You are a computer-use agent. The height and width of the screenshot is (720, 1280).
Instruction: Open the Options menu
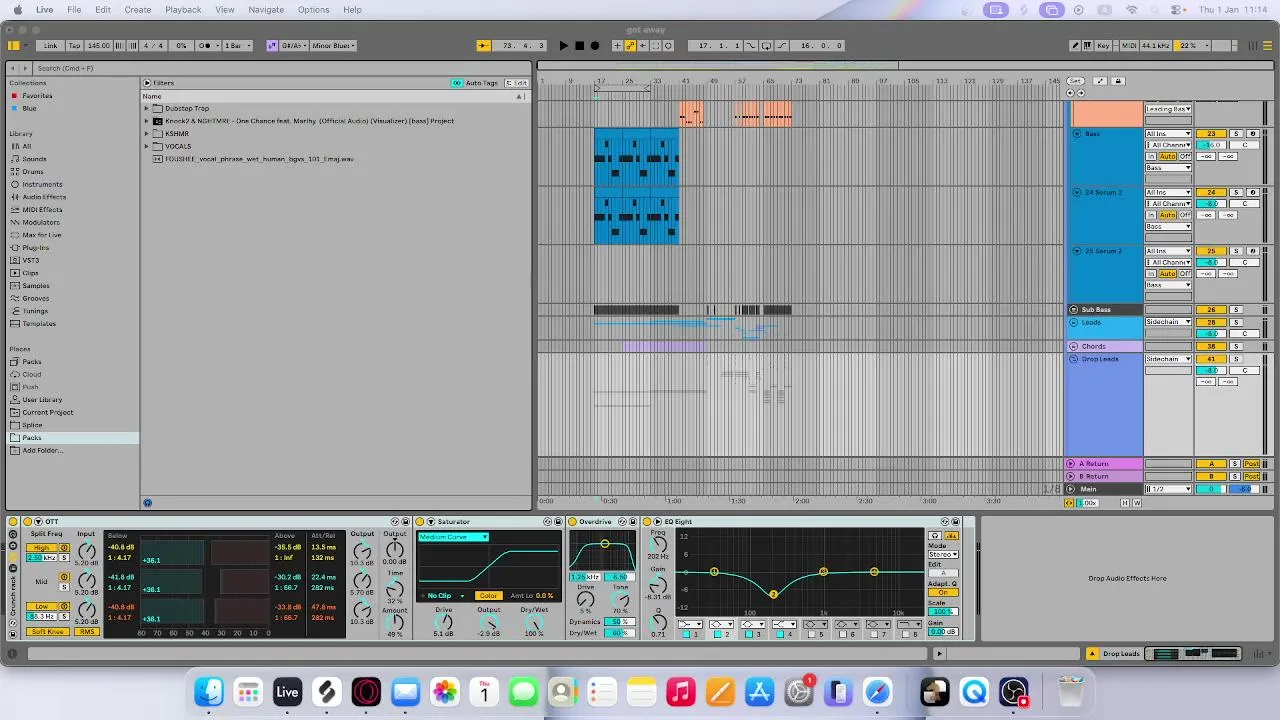(x=313, y=9)
